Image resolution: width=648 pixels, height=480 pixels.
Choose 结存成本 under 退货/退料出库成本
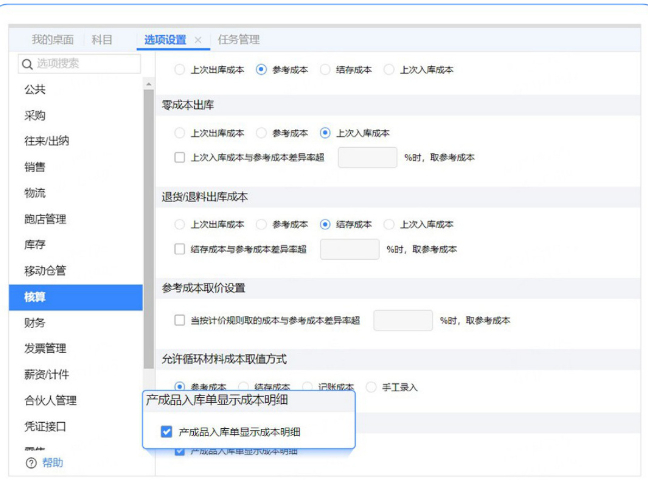tap(325, 224)
